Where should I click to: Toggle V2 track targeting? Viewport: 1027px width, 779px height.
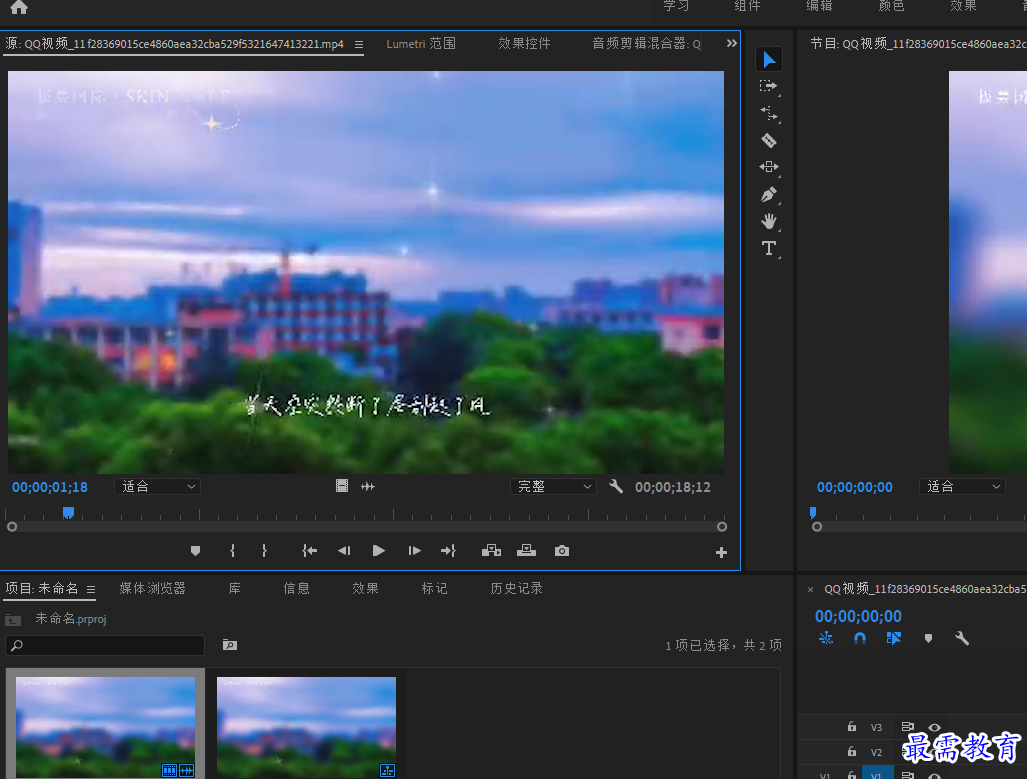click(x=876, y=752)
